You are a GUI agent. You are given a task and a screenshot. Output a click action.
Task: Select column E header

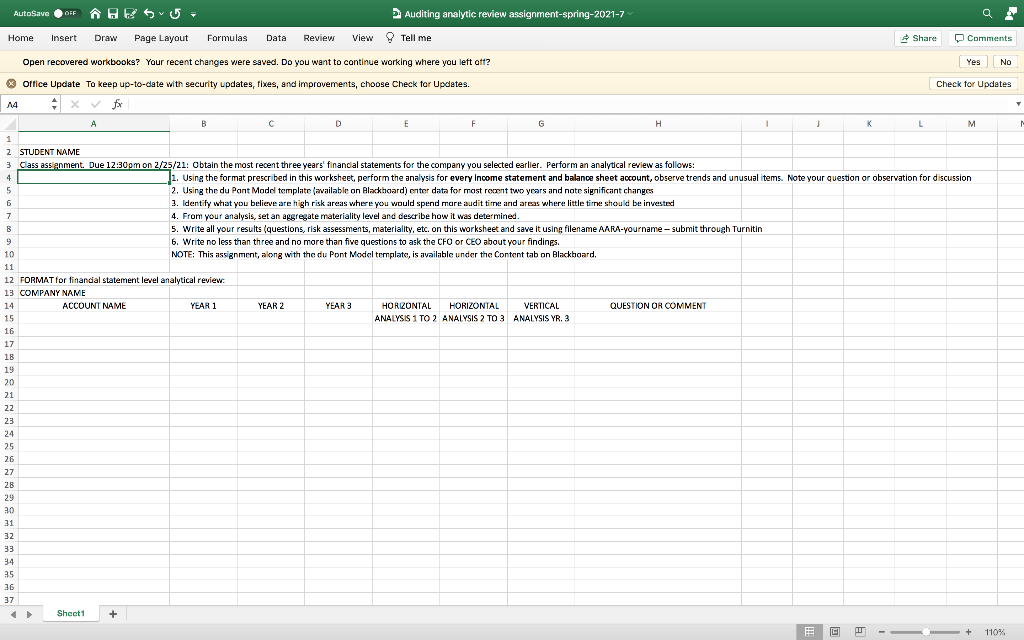(x=406, y=123)
